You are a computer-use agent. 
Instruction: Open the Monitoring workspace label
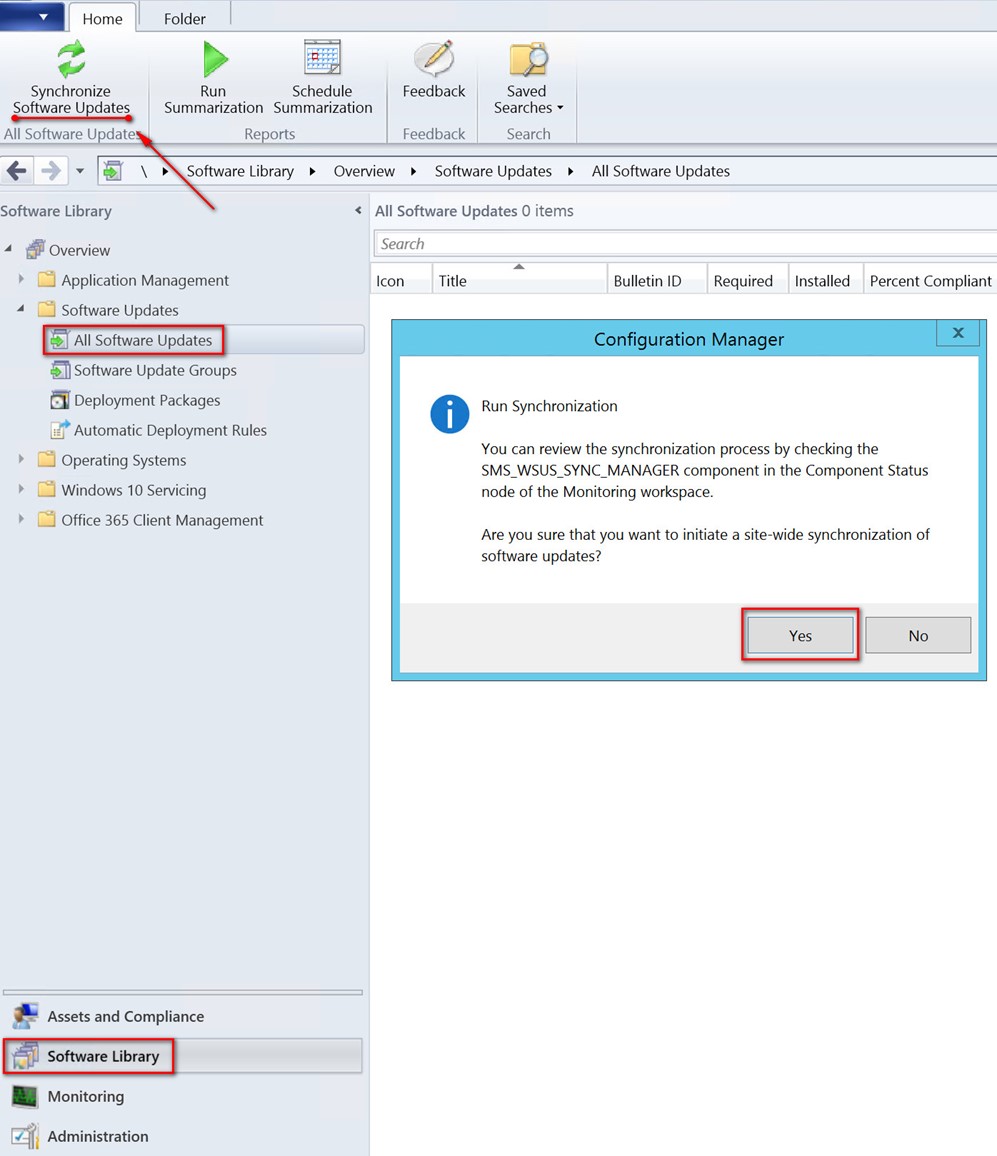[86, 1096]
